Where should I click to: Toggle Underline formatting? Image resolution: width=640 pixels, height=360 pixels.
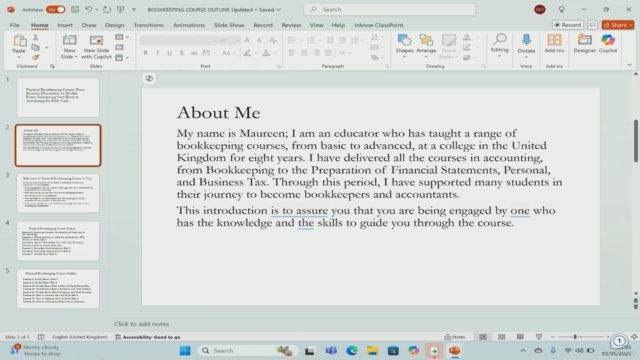point(169,53)
